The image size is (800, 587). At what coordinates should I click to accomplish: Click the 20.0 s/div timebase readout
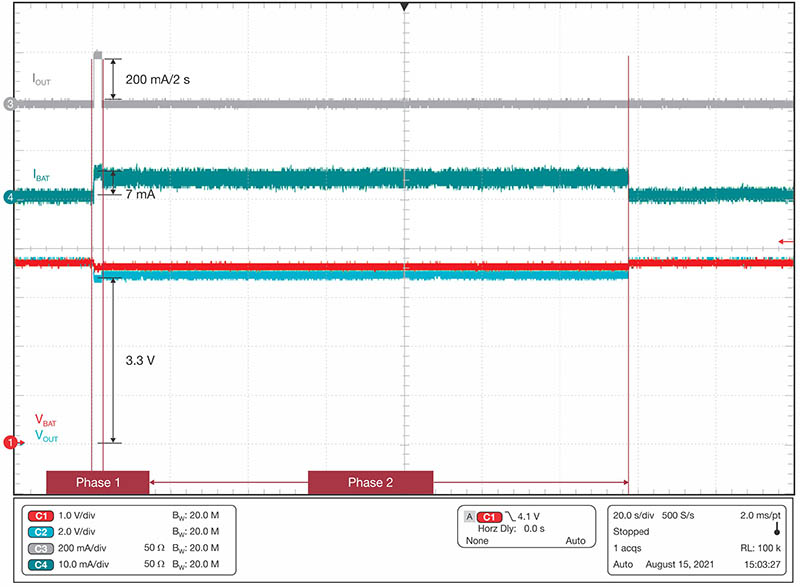tap(639, 515)
